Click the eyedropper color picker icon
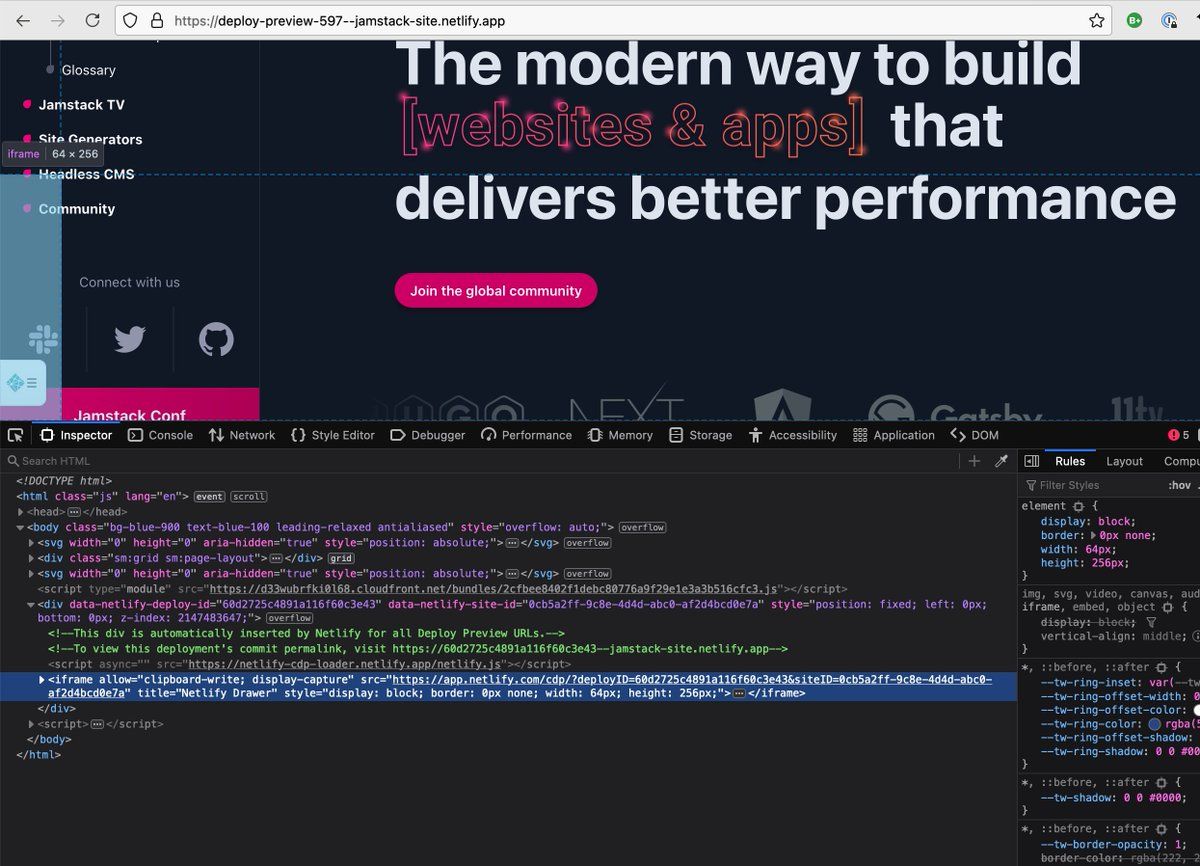1200x866 pixels. (1001, 461)
